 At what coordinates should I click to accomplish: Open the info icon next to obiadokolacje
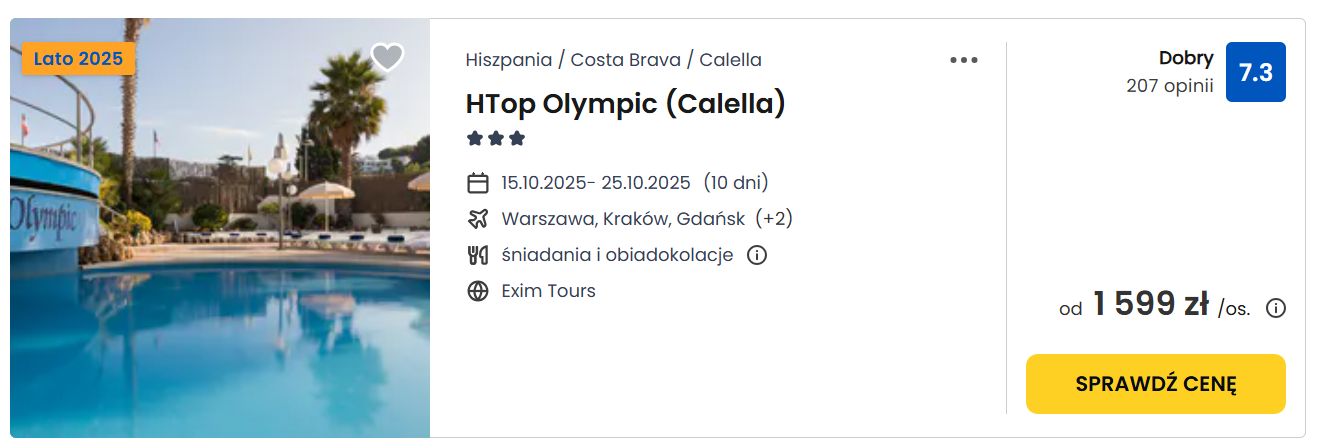click(x=757, y=255)
